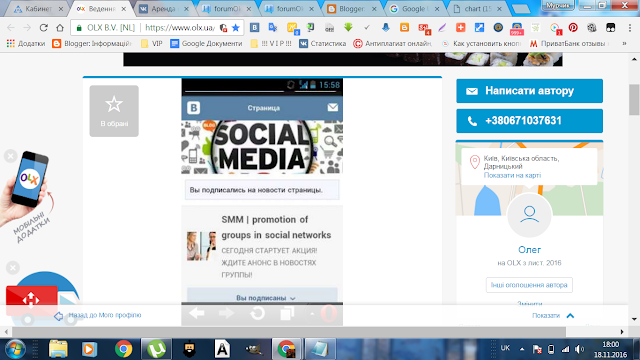Close the delivery truck promo banner
The image size is (640, 360).
(13, 268)
